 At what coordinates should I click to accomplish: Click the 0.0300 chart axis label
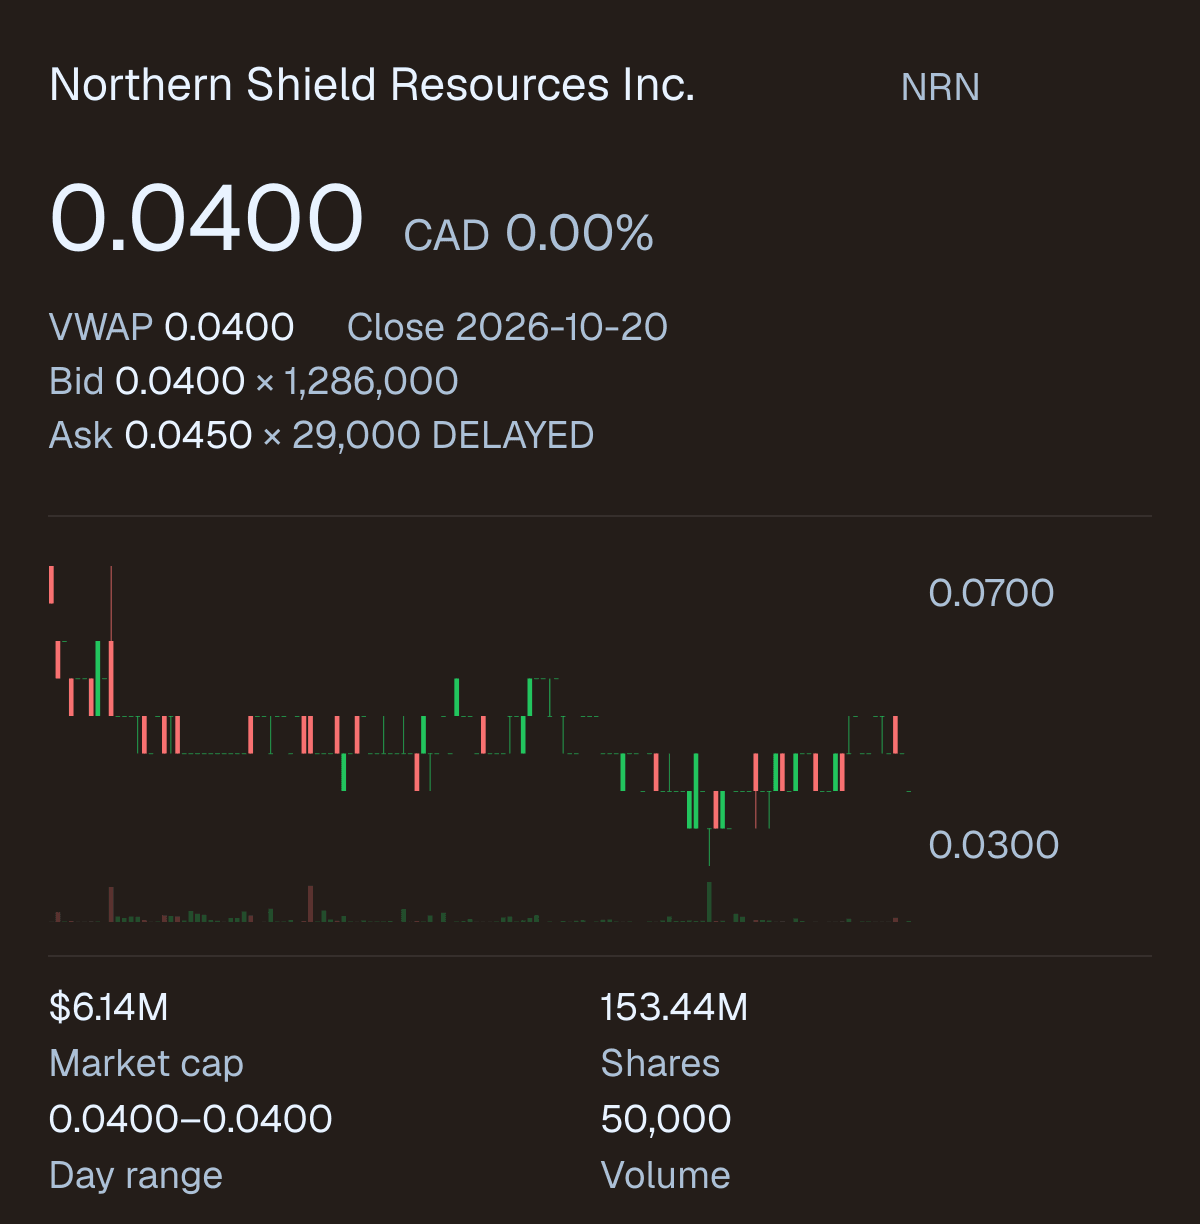point(993,845)
